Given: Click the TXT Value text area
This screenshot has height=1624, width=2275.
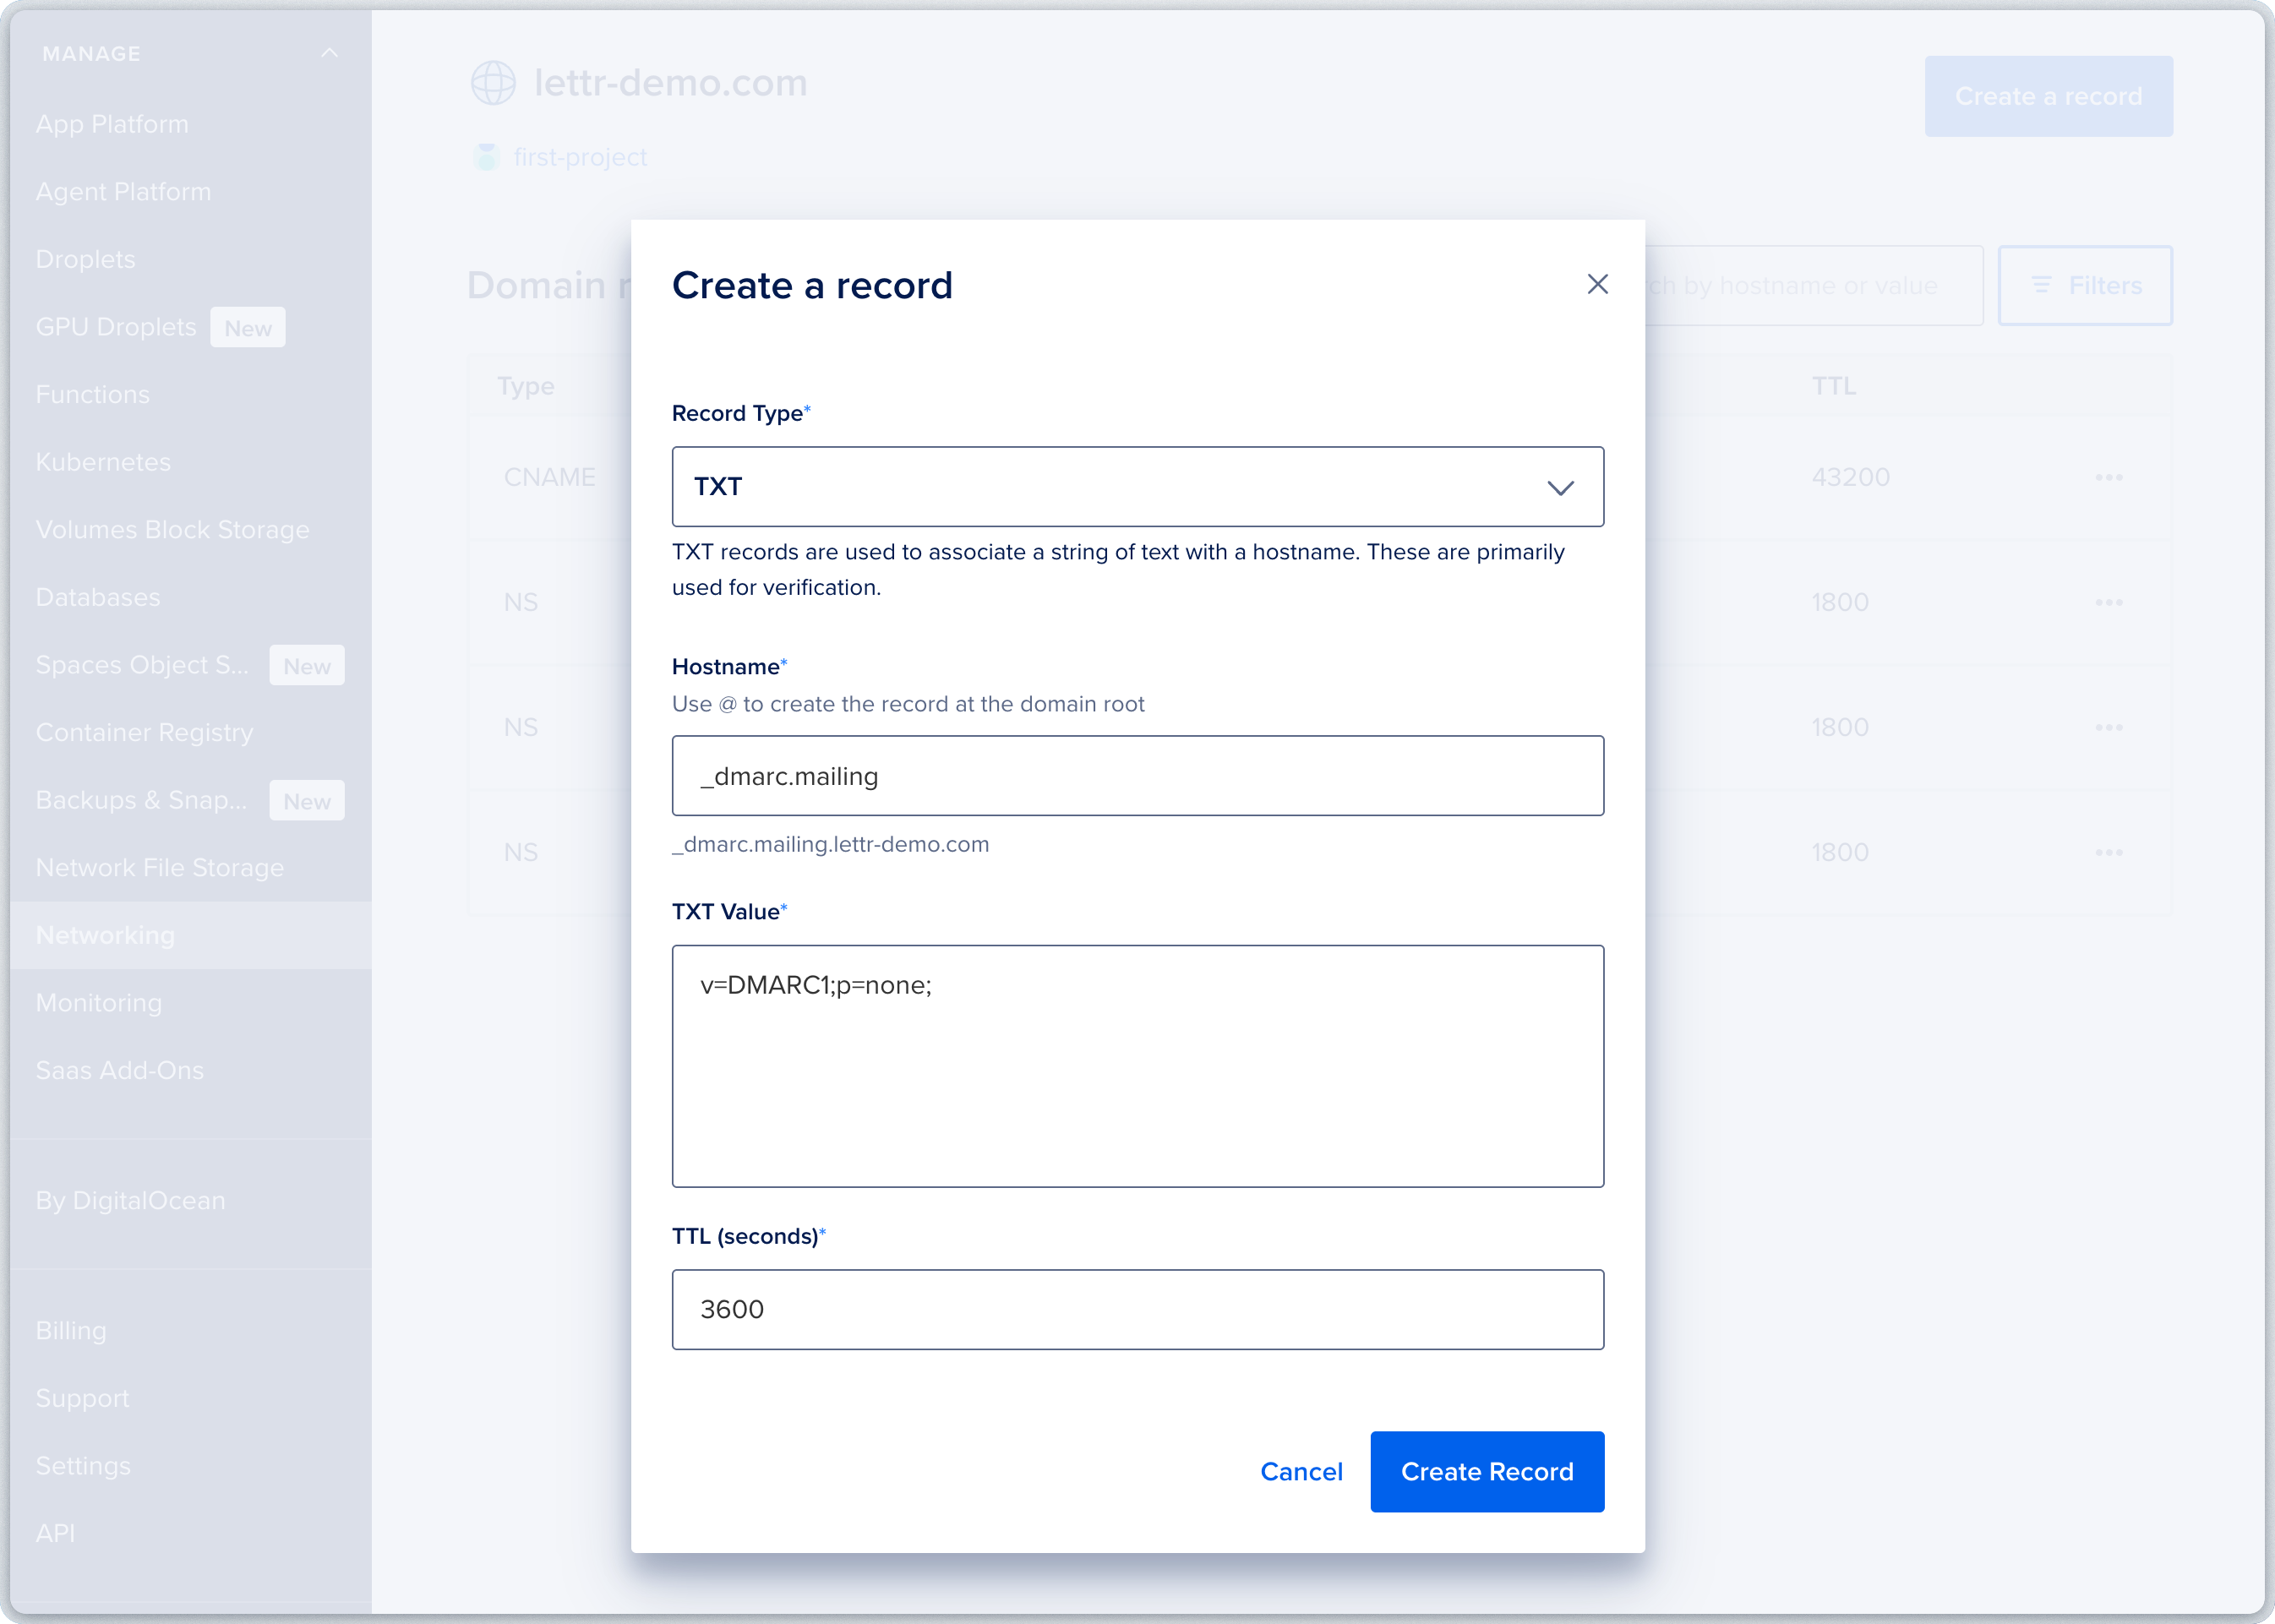Looking at the screenshot, I should pos(1137,1065).
